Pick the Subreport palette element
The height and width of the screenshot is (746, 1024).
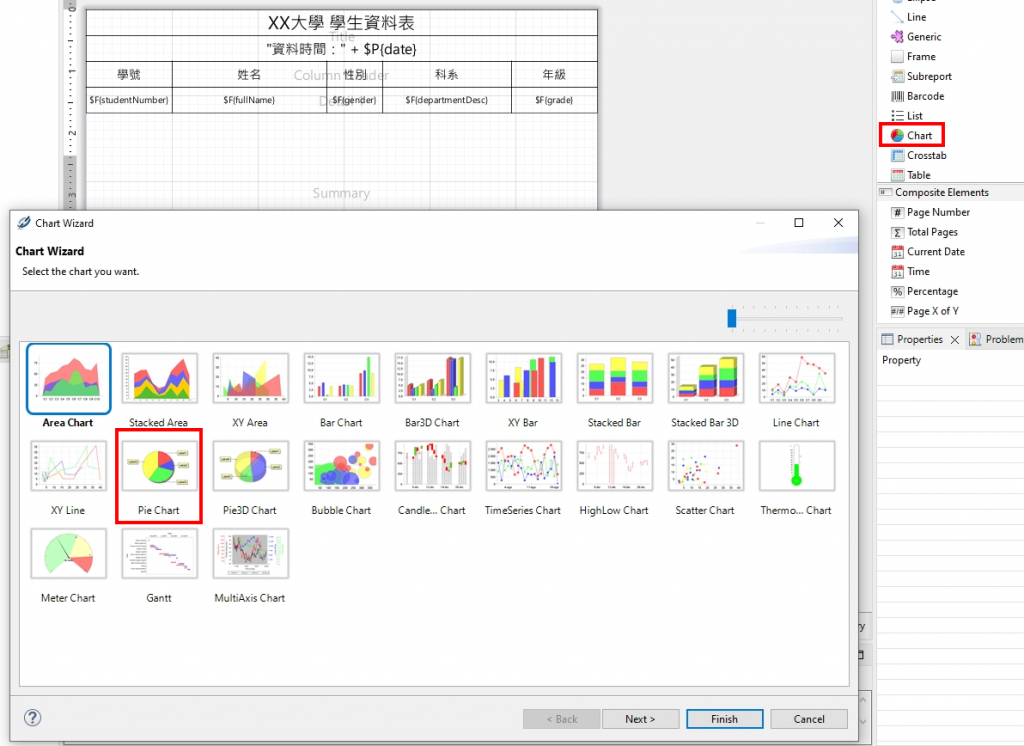[x=921, y=76]
